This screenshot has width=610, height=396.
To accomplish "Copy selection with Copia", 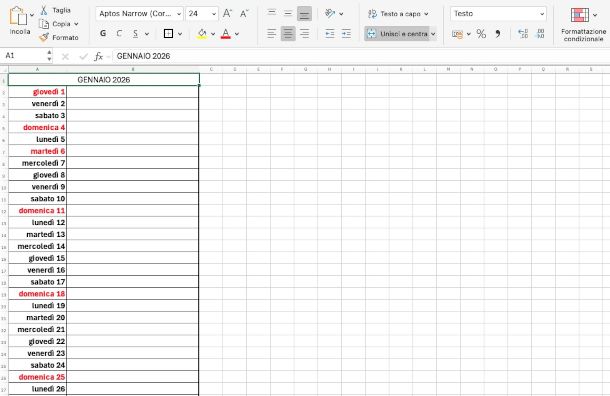I will tap(55, 24).
